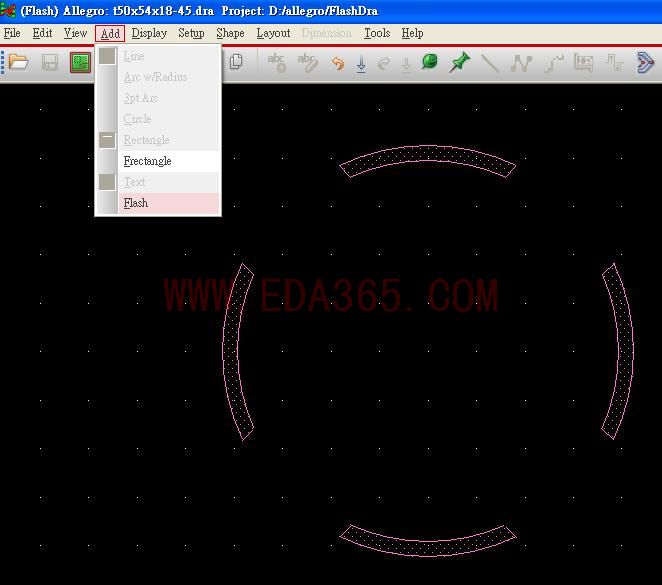Choose Frectangle from Add menu
Screen dimensions: 662x585
click(x=169, y=161)
